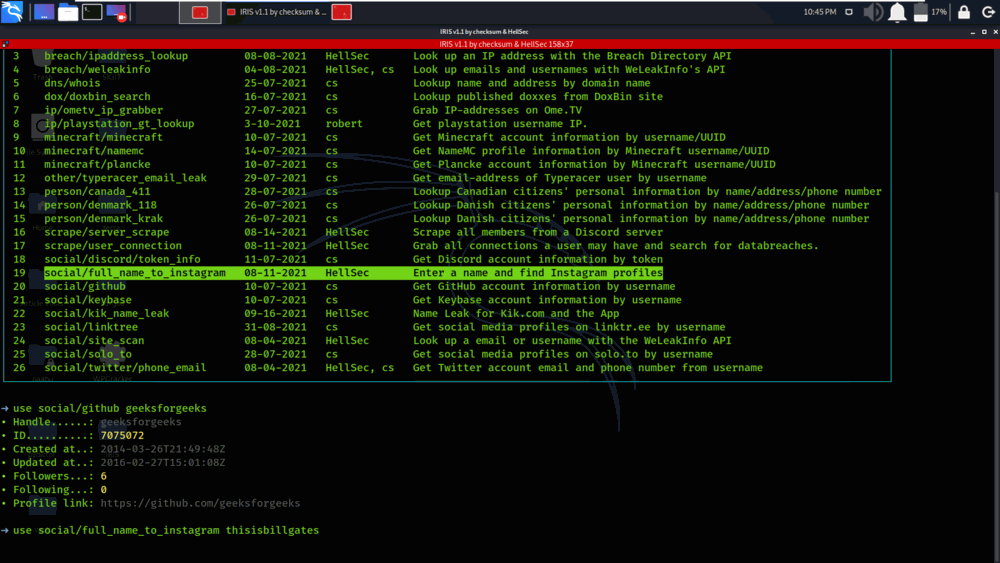1000x563 pixels.
Task: Click the social/solo_to module name
Action: 88,354
